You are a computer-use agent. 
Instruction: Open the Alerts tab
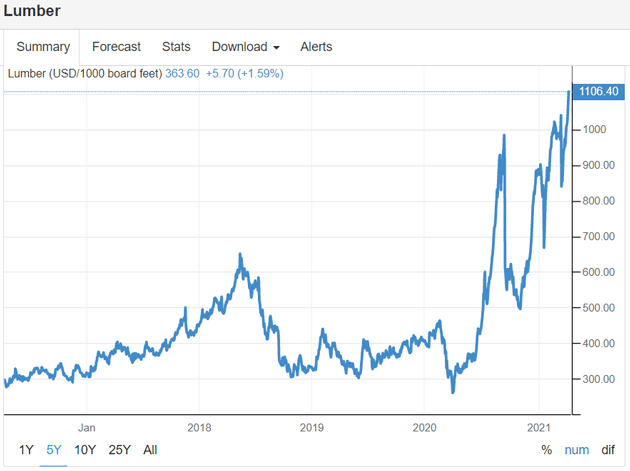tap(316, 47)
